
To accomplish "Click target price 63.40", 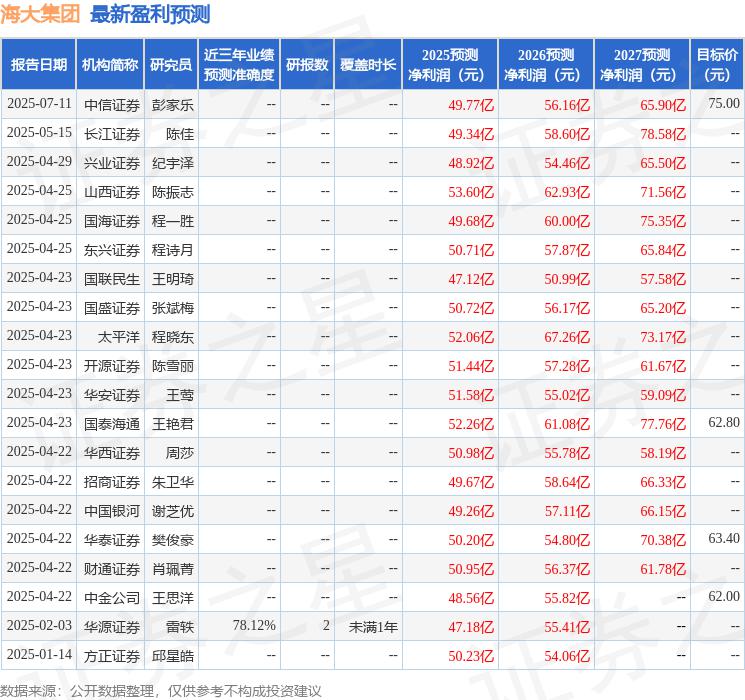I will [x=724, y=538].
